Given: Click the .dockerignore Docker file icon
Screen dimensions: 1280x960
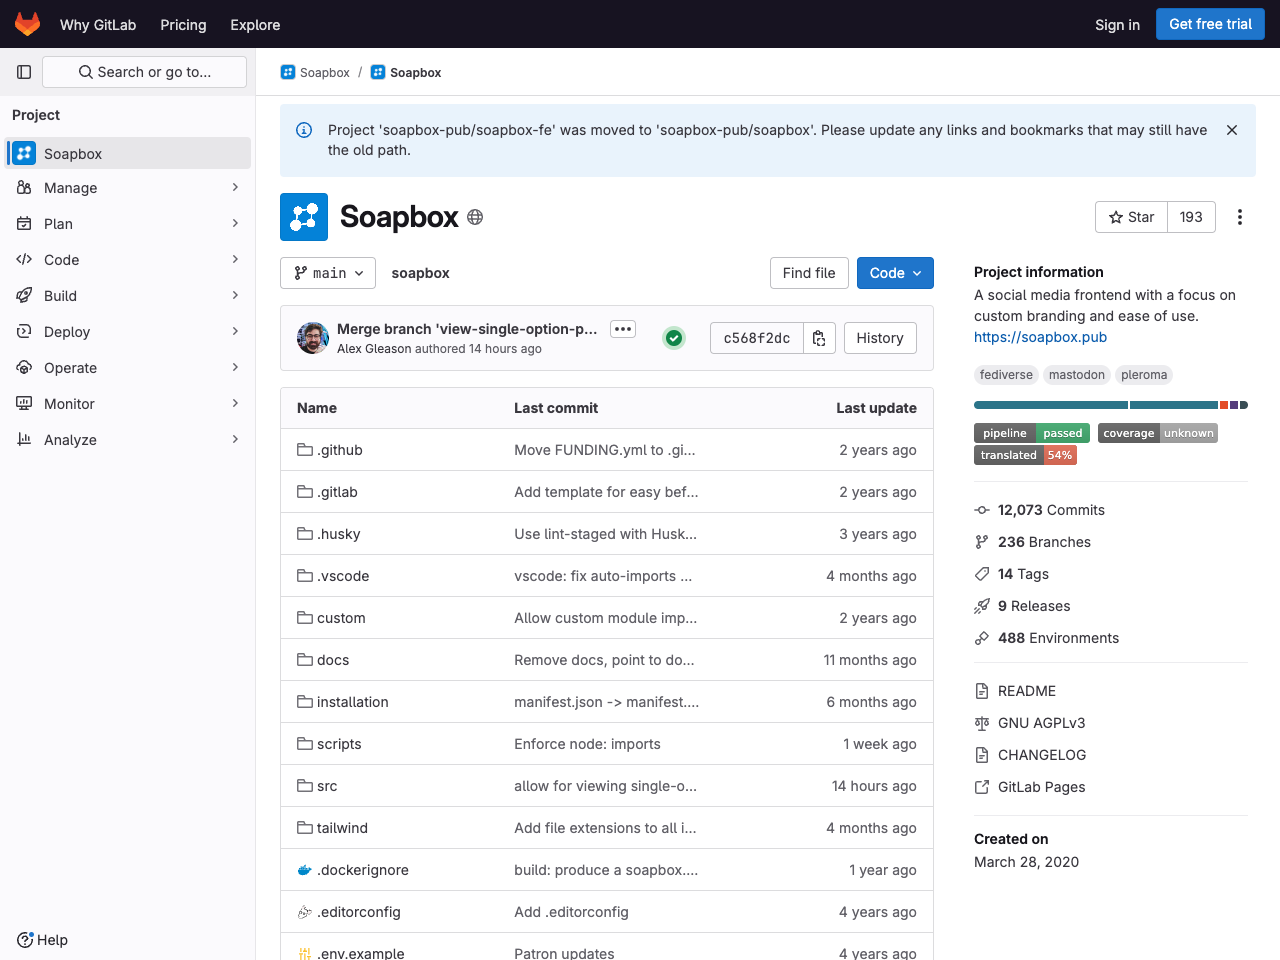Looking at the screenshot, I should click(305, 870).
